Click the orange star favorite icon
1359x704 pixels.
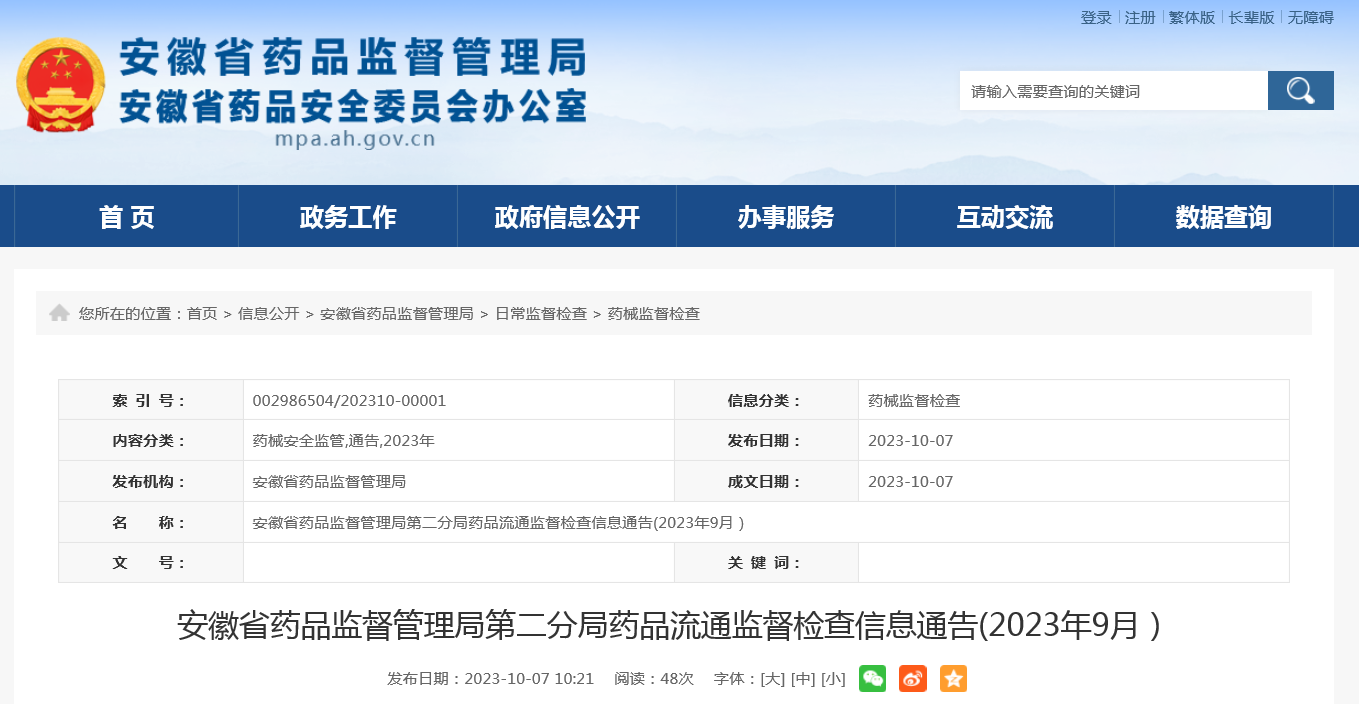953,679
